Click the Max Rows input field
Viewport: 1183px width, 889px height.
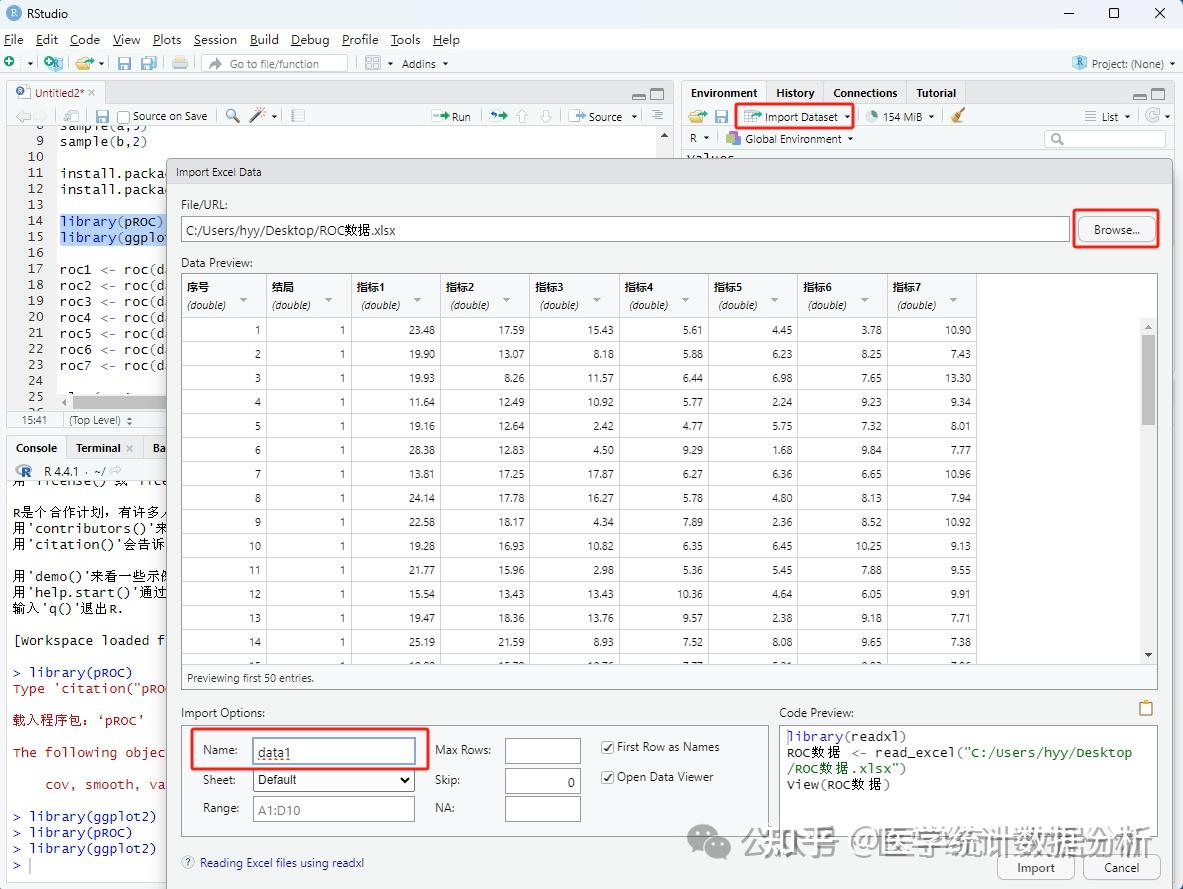542,750
